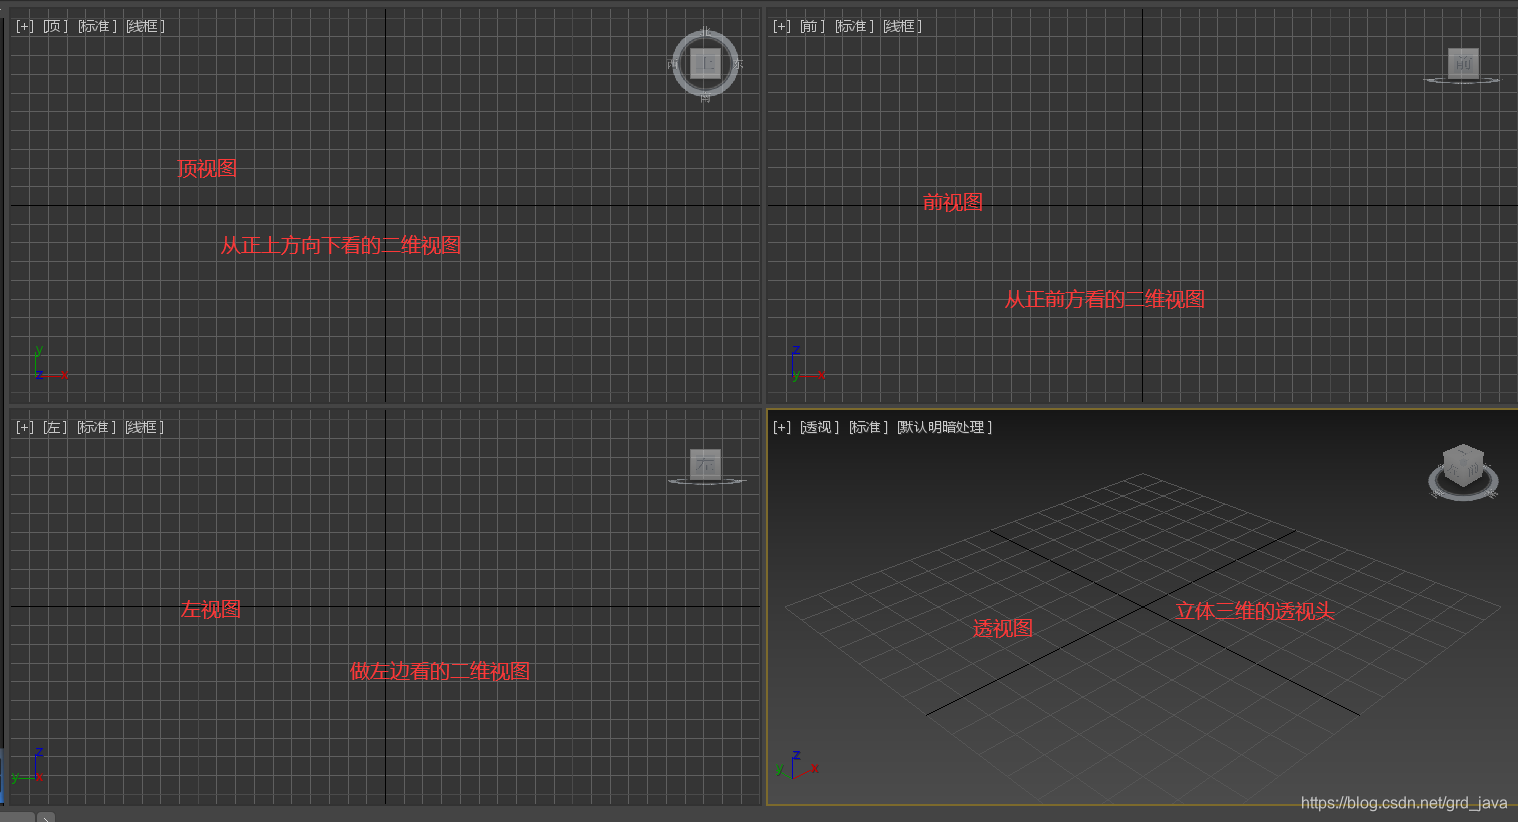The image size is (1518, 822).
Task: Click the 前 face of Front ViewCube
Action: 1463,63
